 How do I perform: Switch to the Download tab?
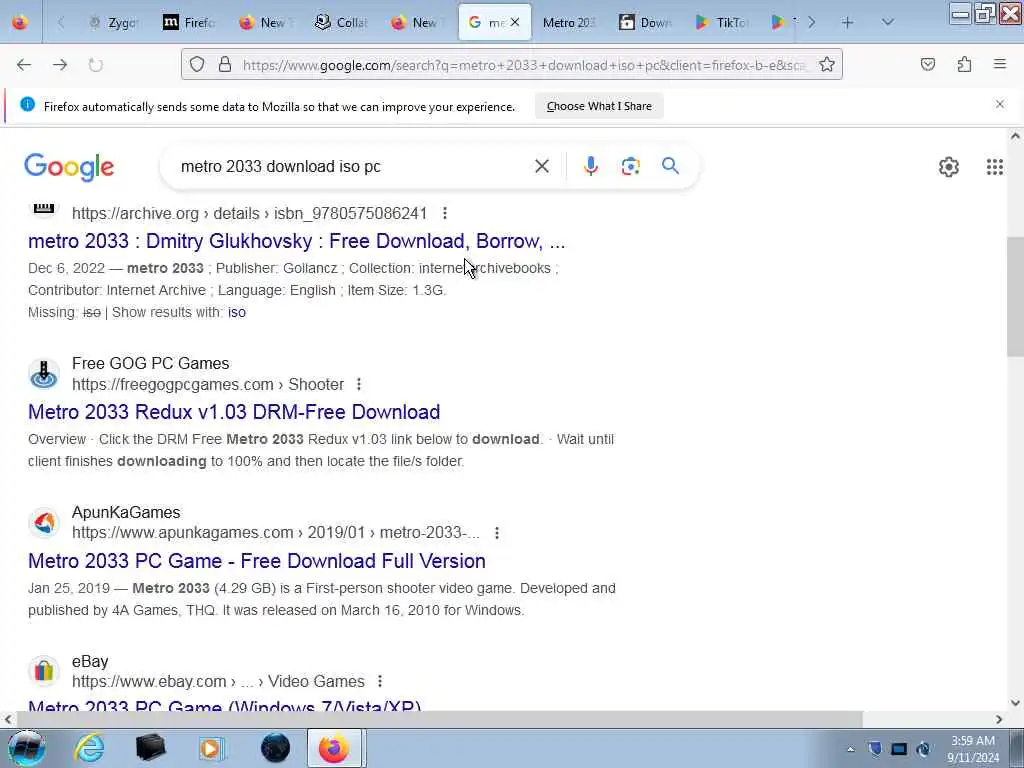coord(645,23)
